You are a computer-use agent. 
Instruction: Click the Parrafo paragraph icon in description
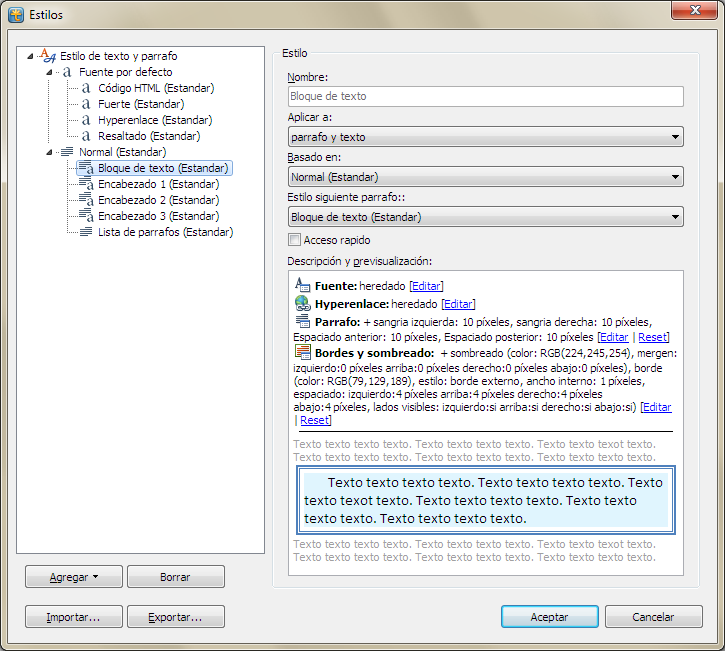pyautogui.click(x=303, y=321)
